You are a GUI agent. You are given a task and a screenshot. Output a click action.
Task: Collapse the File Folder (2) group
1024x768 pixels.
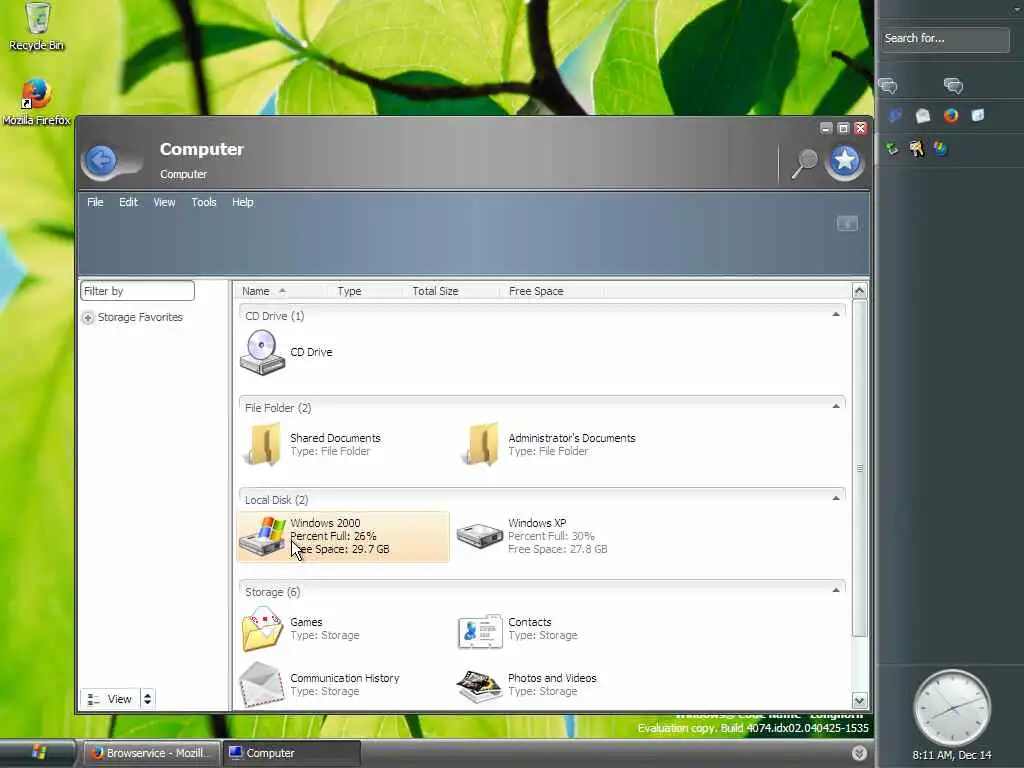(x=836, y=406)
